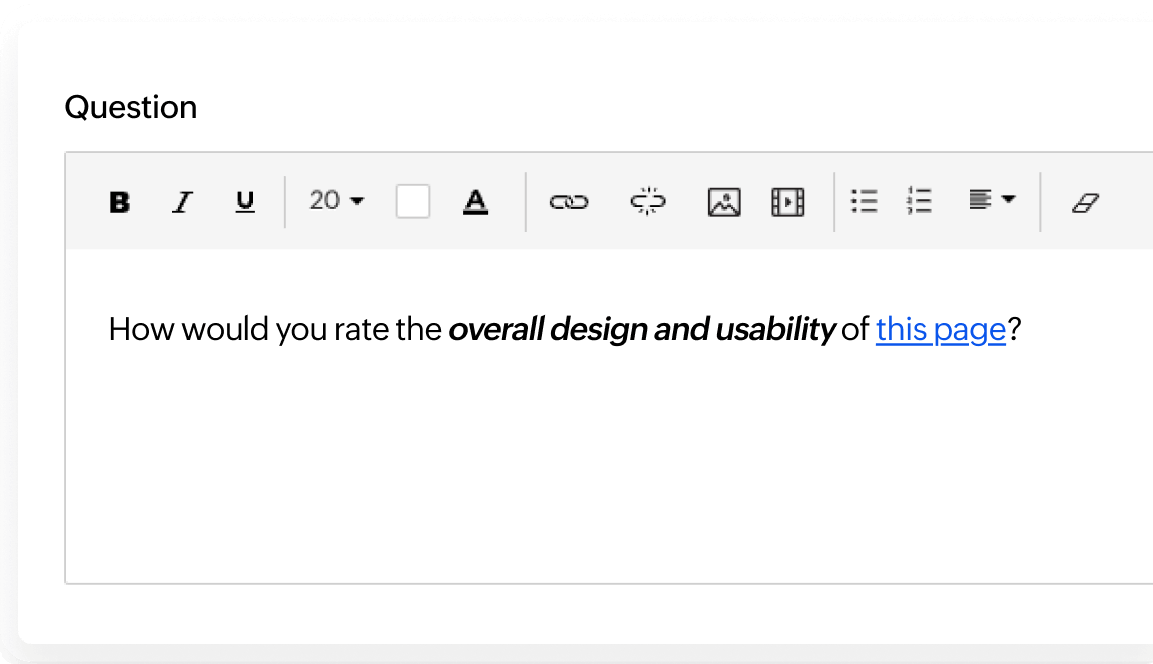The width and height of the screenshot is (1153, 664).
Task: Click the bold italic text "overall design and usability"
Action: tap(642, 329)
